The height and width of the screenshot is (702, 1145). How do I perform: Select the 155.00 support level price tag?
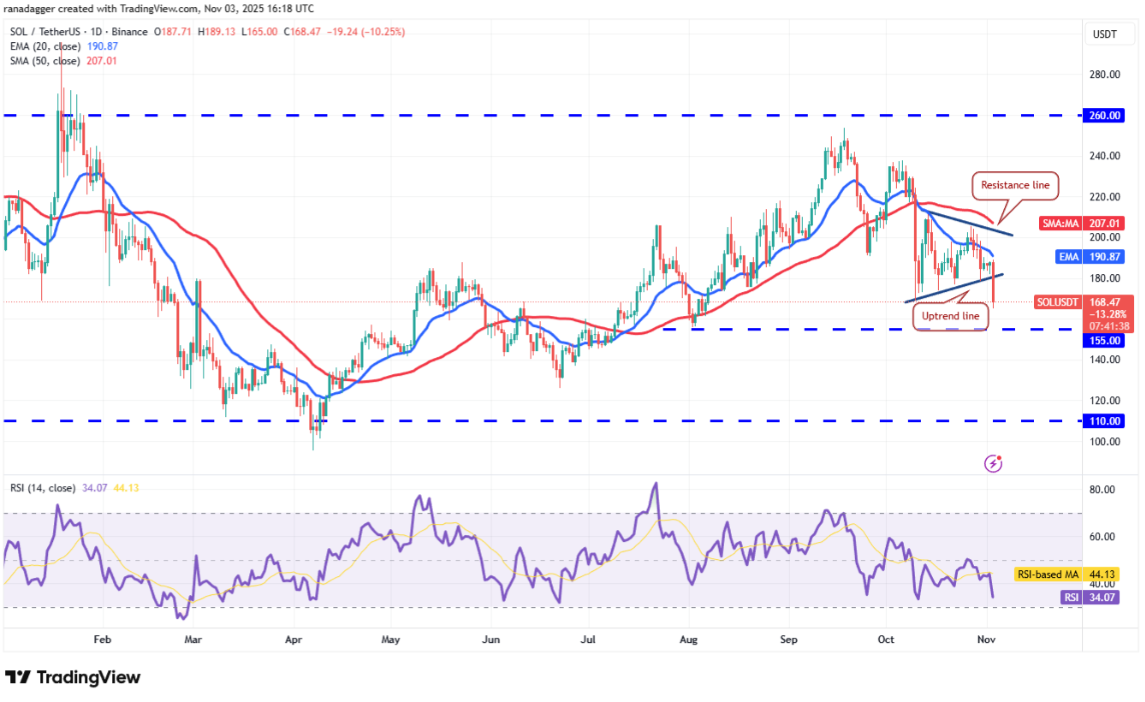click(x=1103, y=340)
